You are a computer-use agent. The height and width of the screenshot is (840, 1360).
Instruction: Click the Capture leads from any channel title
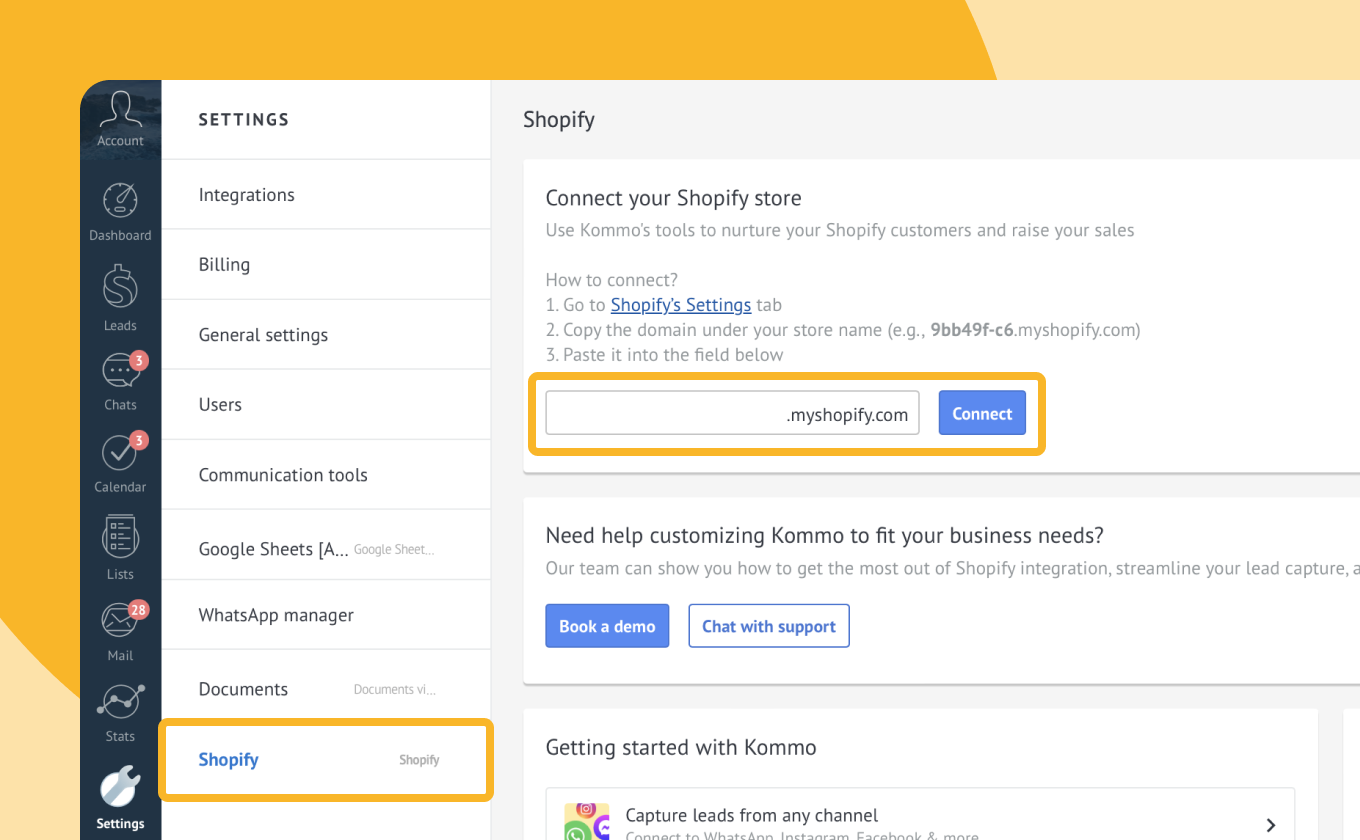[752, 815]
